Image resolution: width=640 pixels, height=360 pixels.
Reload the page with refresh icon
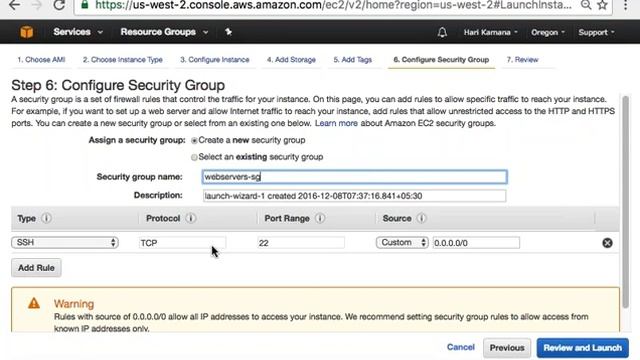tap(59, 5)
